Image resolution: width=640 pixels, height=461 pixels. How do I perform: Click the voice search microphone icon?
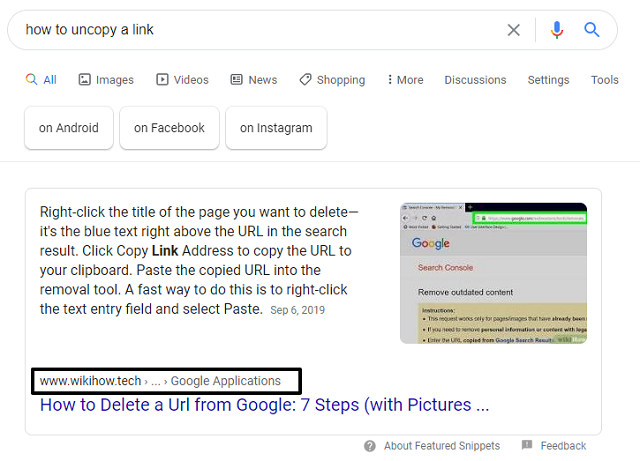point(557,30)
